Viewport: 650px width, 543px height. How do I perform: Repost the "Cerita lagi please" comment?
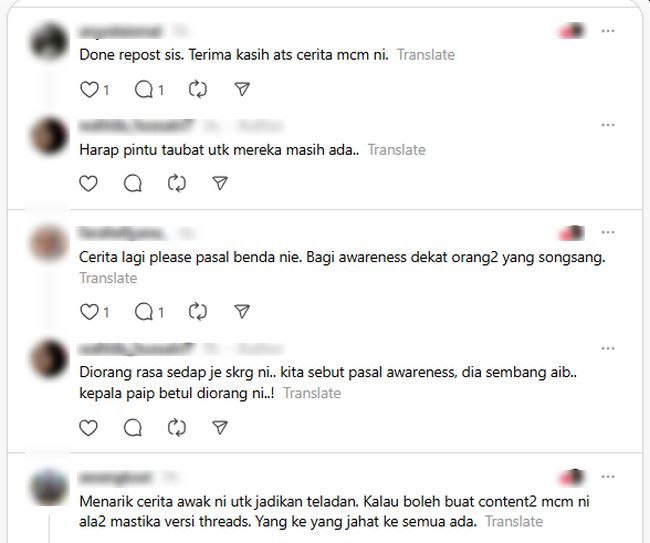coord(198,312)
